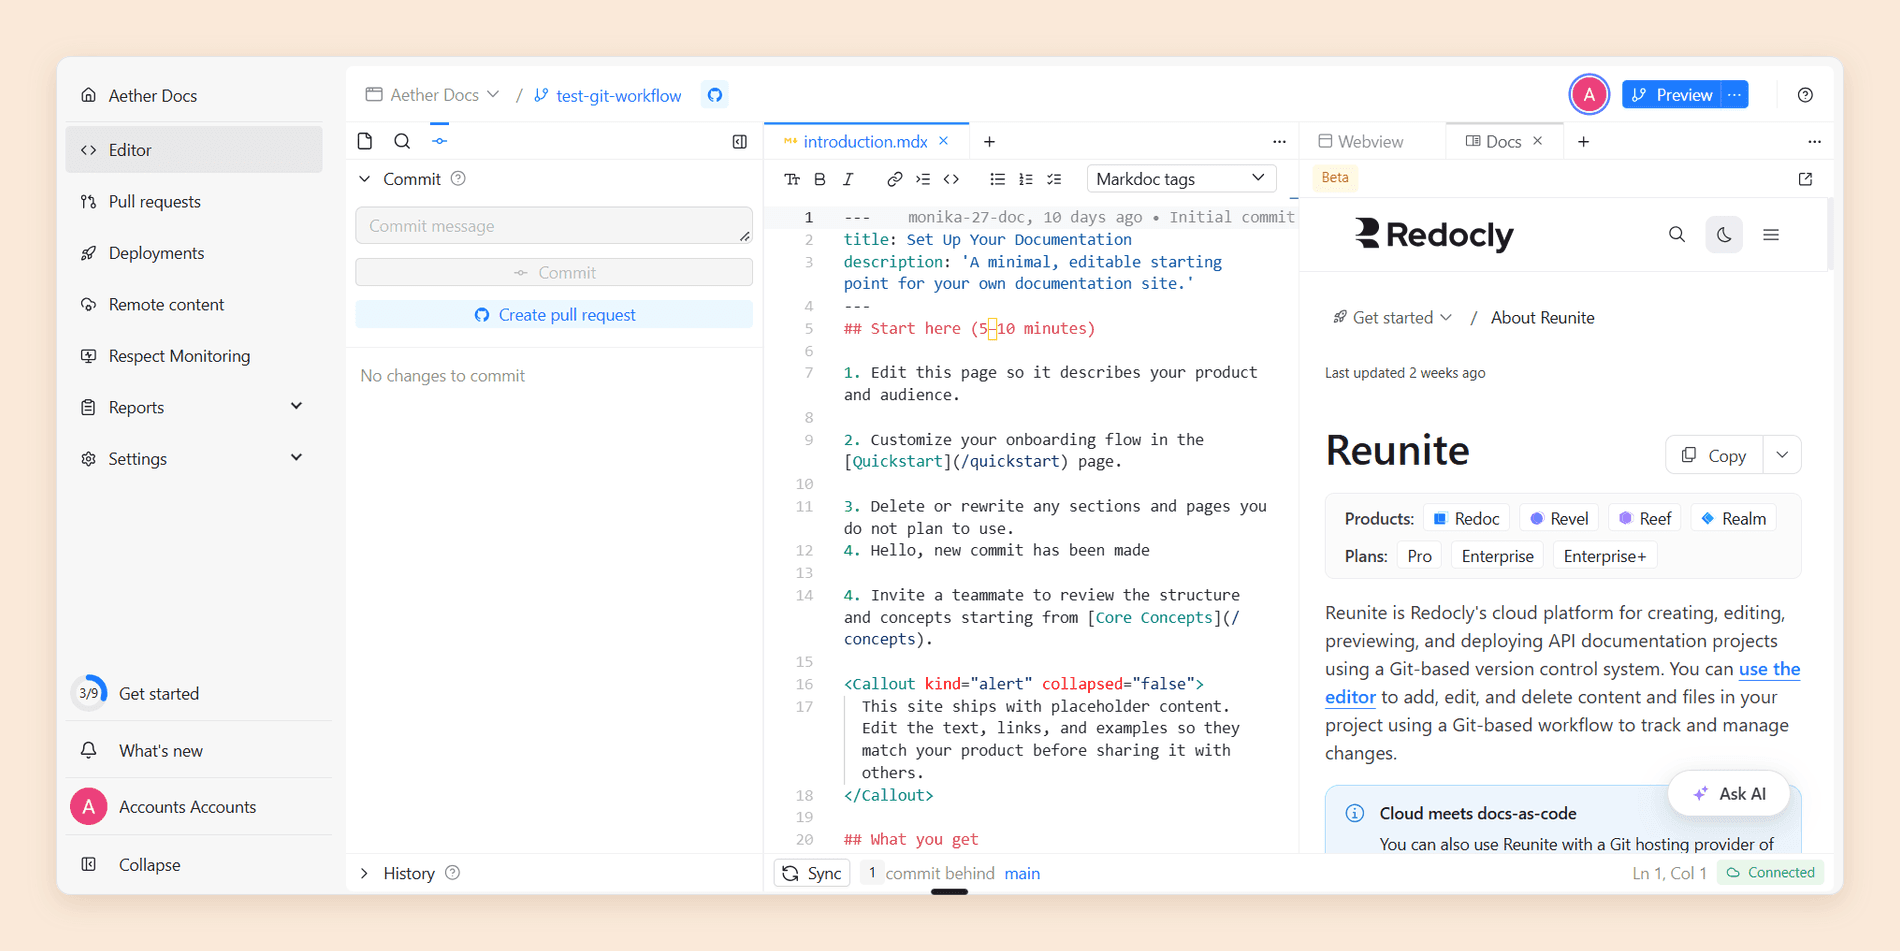Insert a numbered list
The image size is (1900, 951).
coord(1025,179)
